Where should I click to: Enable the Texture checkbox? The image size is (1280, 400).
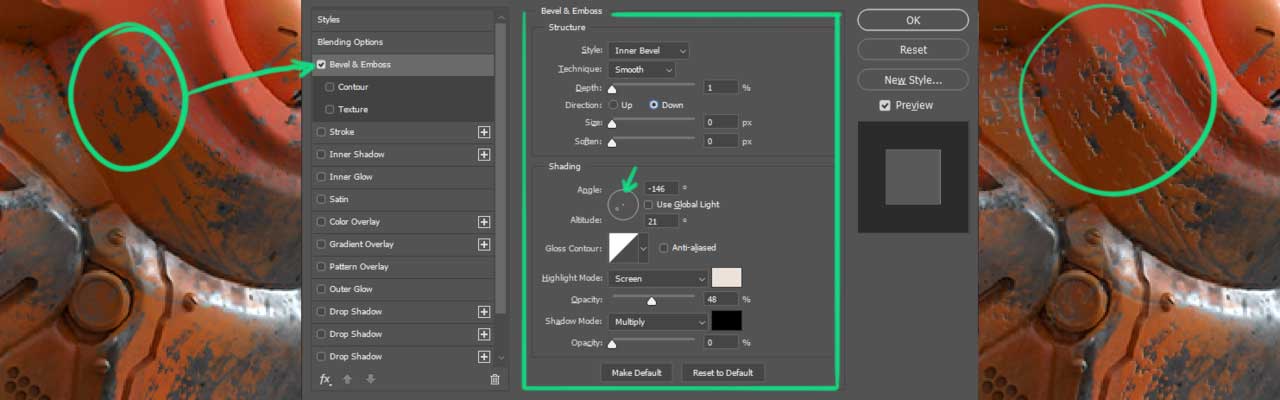pos(330,109)
